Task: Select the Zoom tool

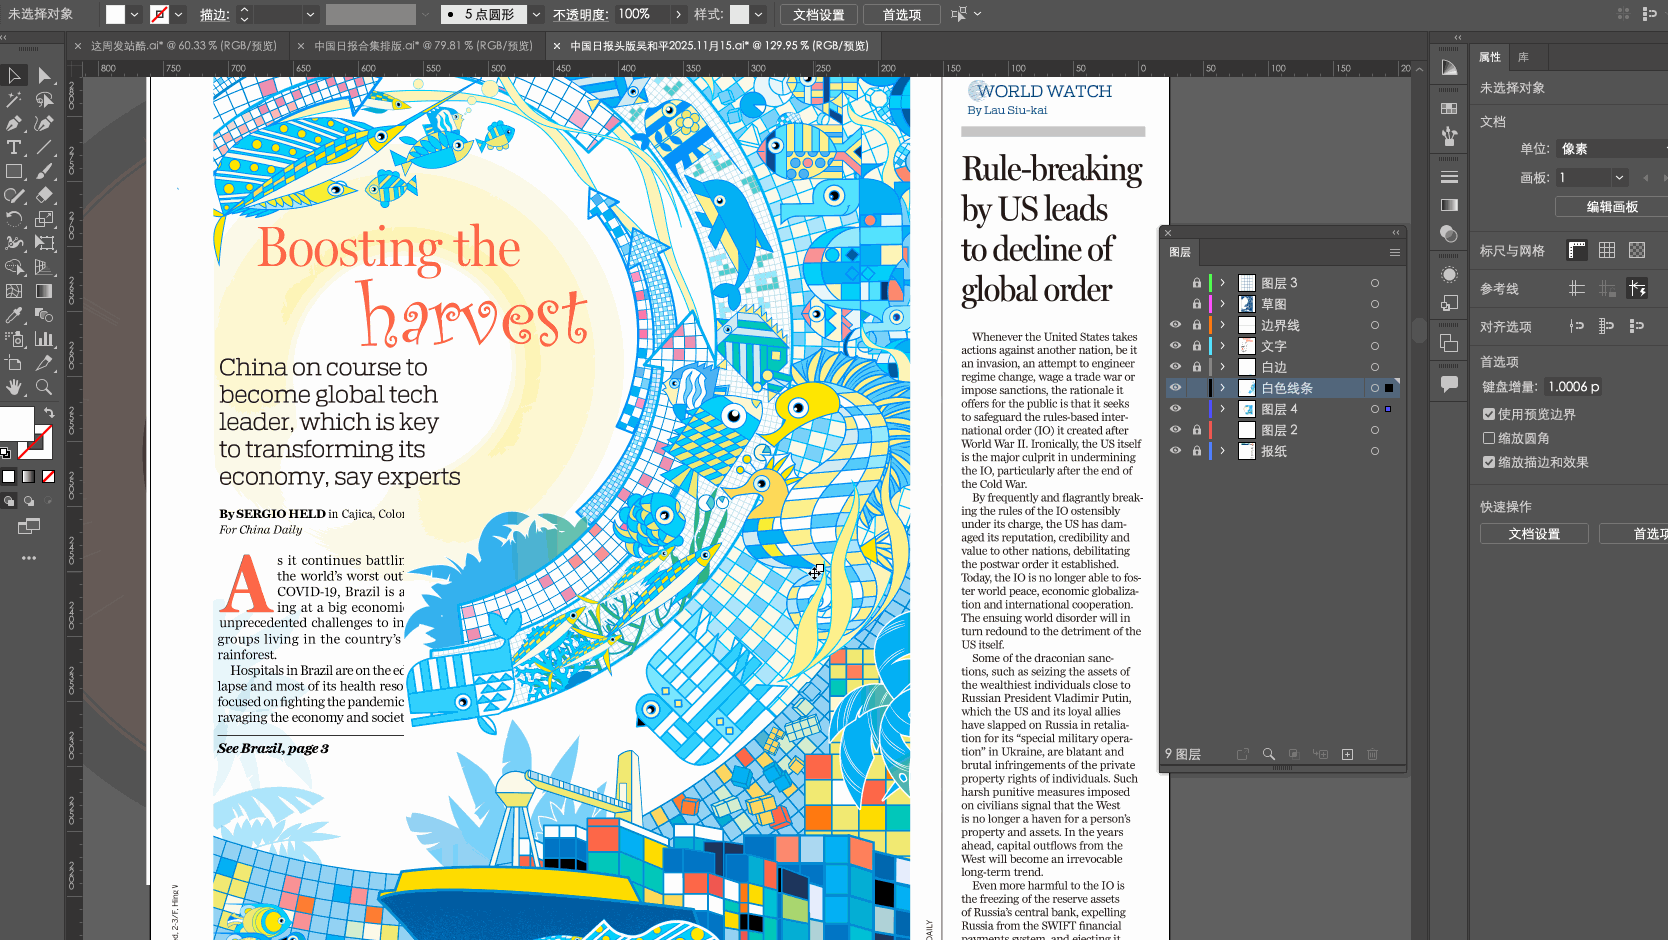Action: [44, 387]
